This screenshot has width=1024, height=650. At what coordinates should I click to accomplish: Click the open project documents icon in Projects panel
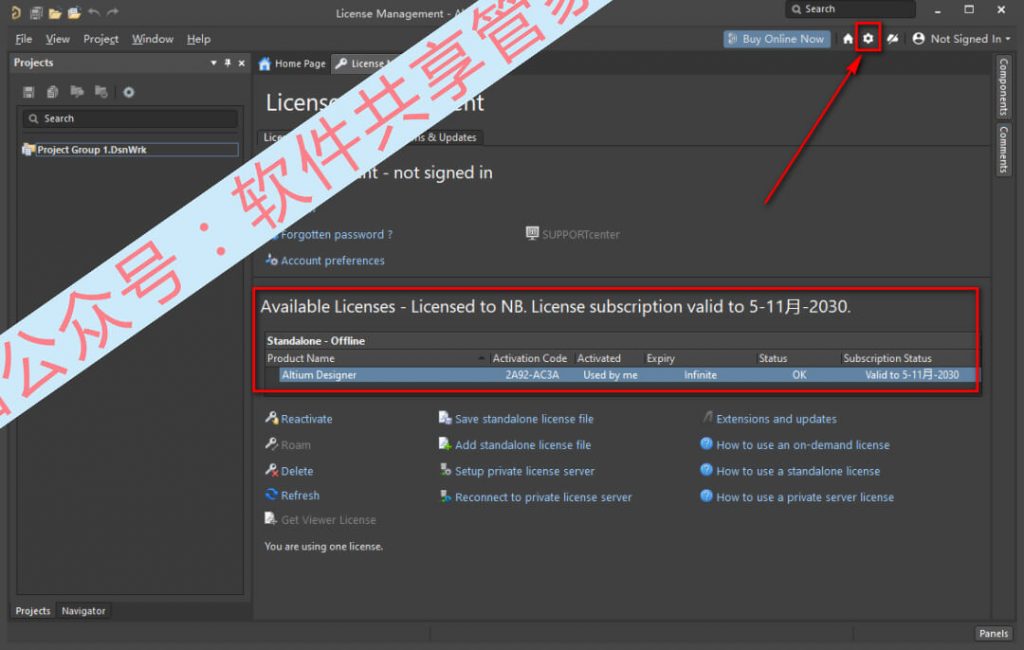click(77, 92)
